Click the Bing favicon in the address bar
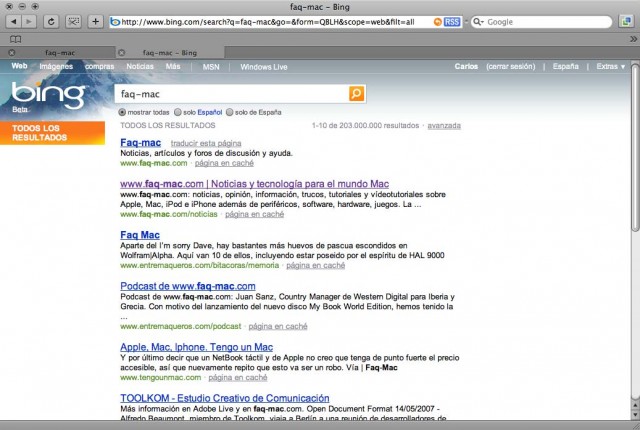This screenshot has width=640, height=430. pos(116,22)
